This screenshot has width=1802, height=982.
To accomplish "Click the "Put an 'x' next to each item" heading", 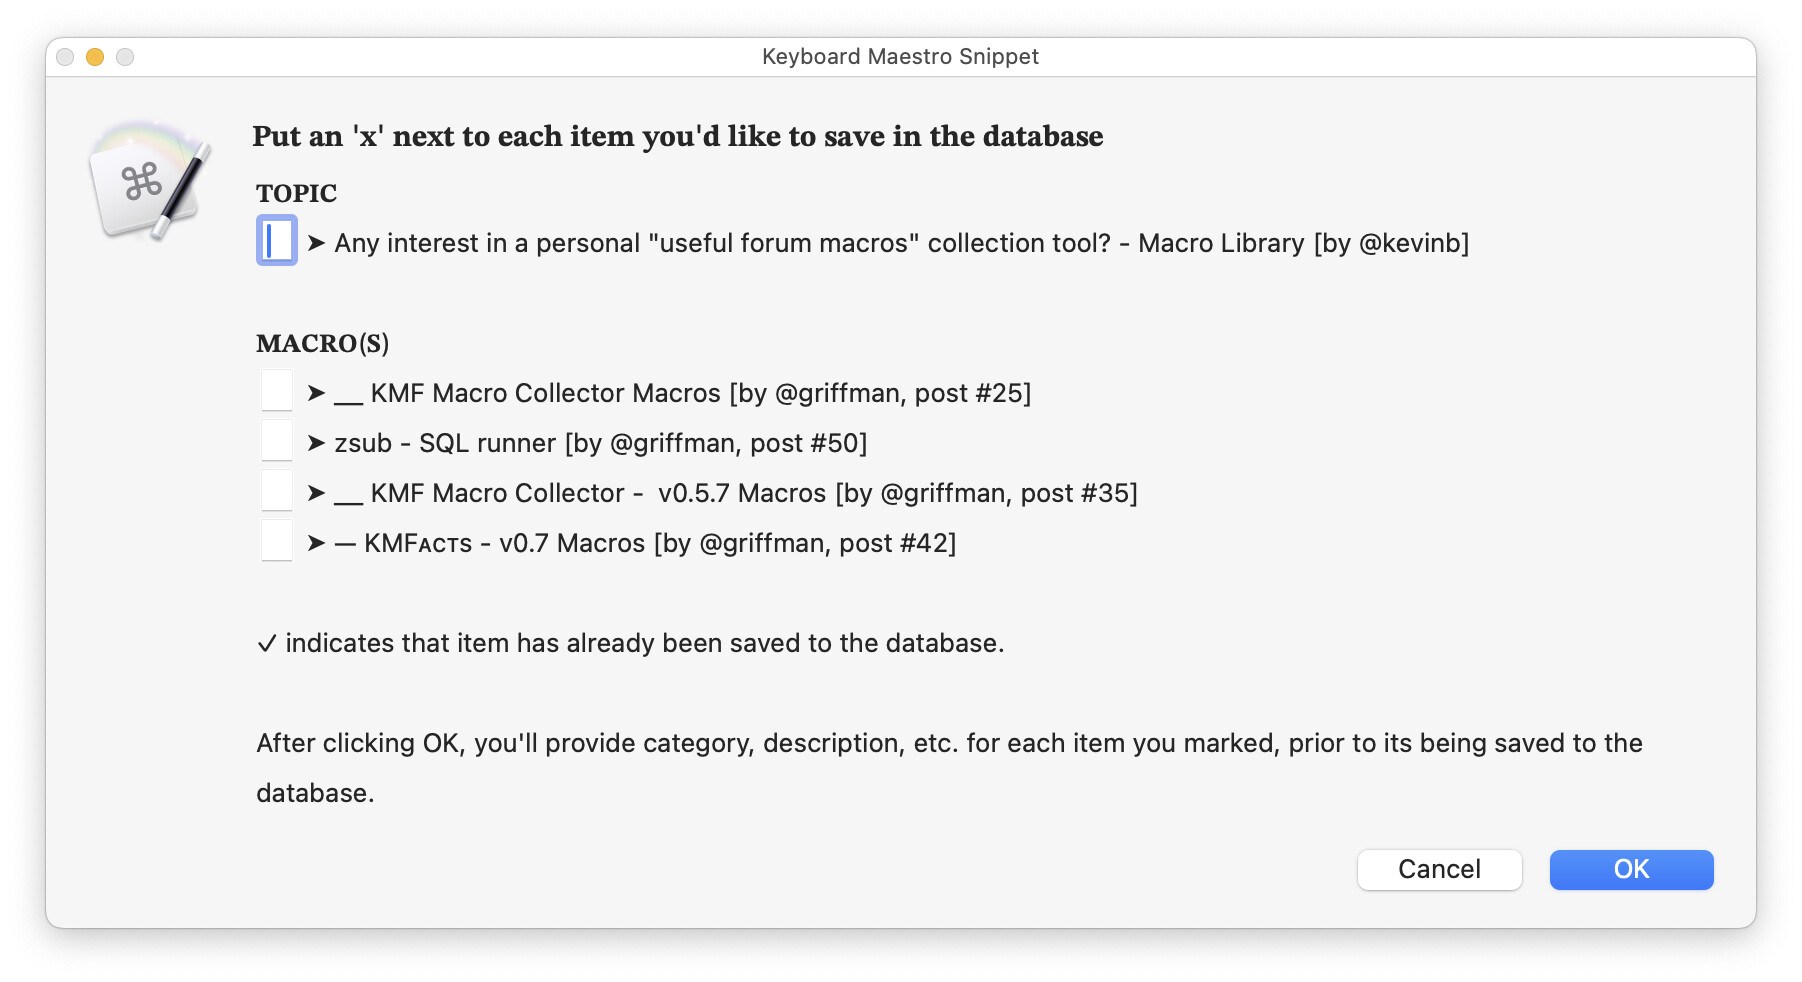I will (x=677, y=136).
